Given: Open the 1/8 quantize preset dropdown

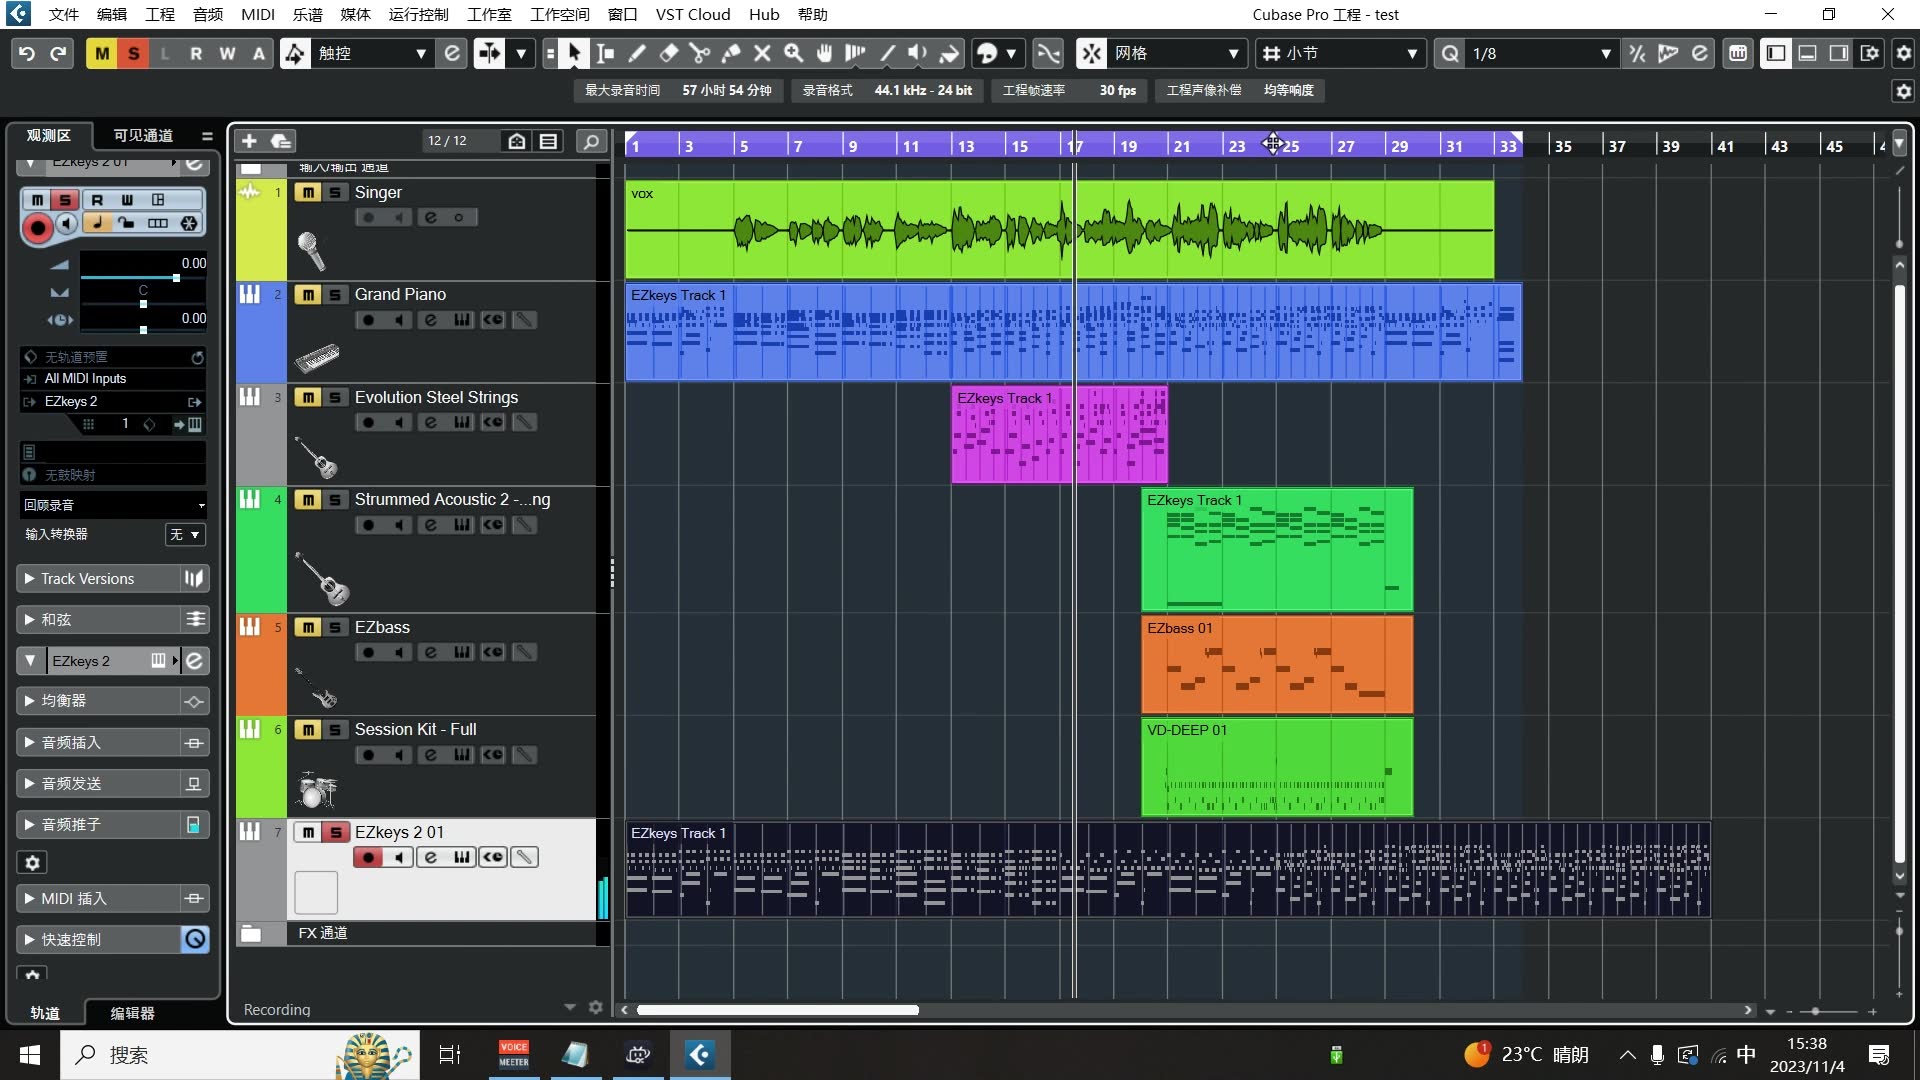Looking at the screenshot, I should [x=1540, y=54].
